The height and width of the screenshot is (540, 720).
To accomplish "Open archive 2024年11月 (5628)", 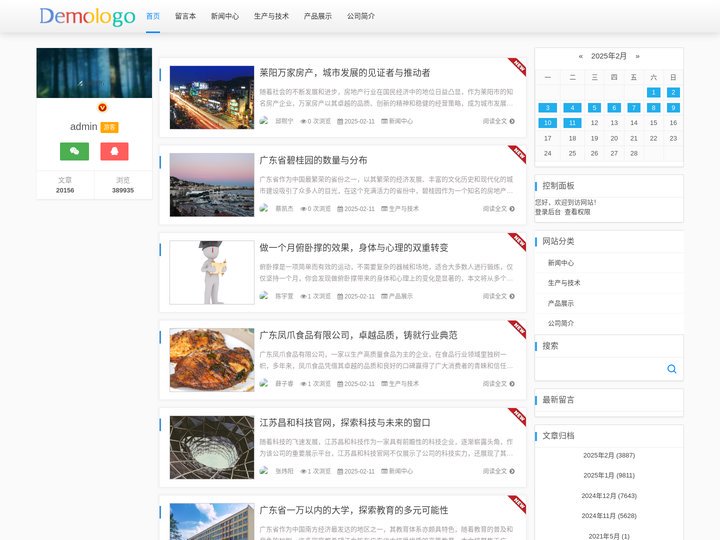I will (609, 516).
